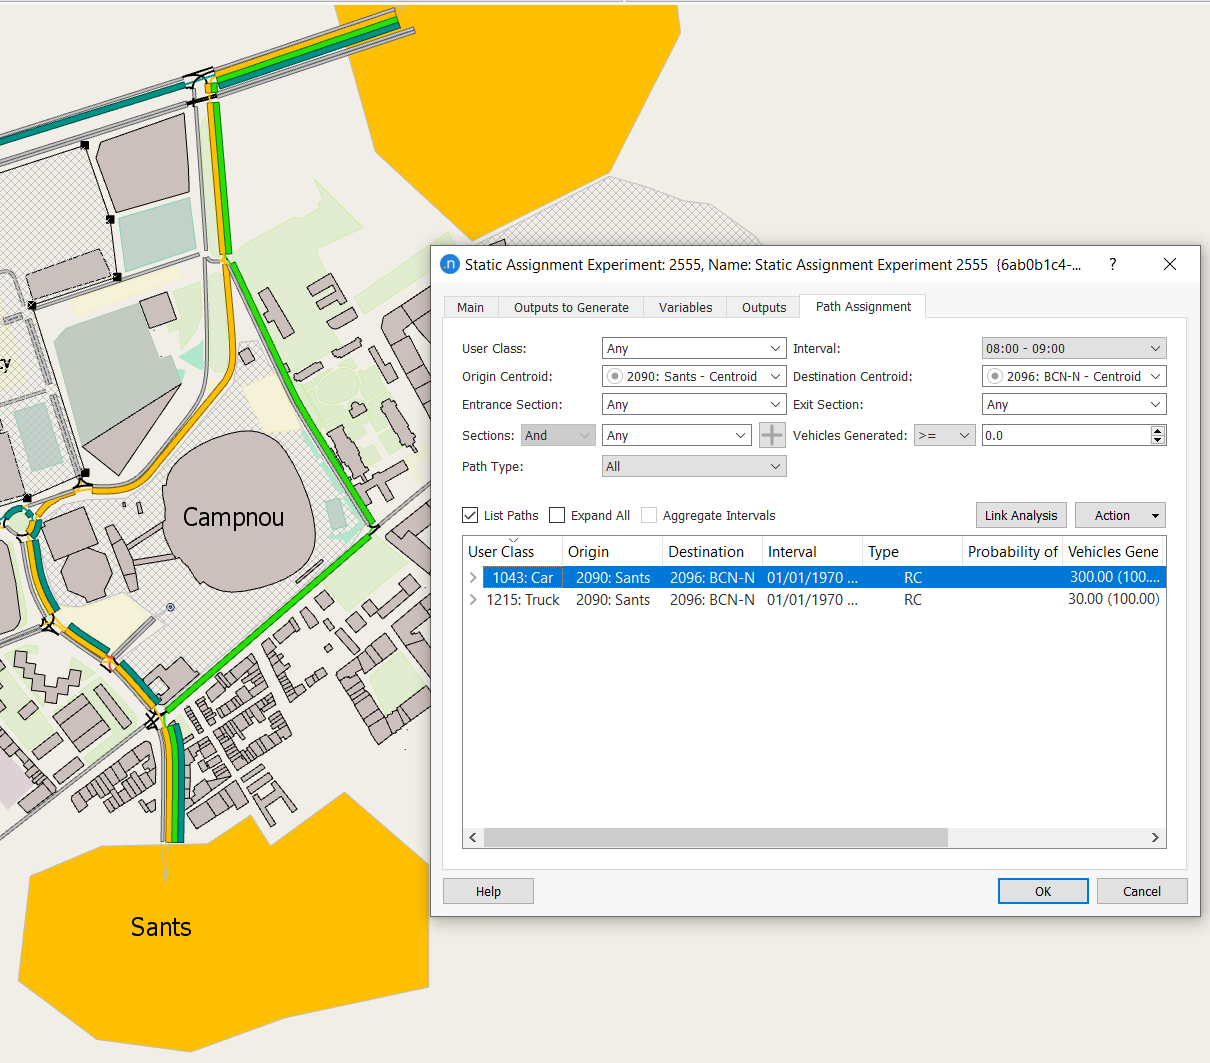Enable the Expand All checkbox
The image size is (1210, 1063).
[x=558, y=515]
